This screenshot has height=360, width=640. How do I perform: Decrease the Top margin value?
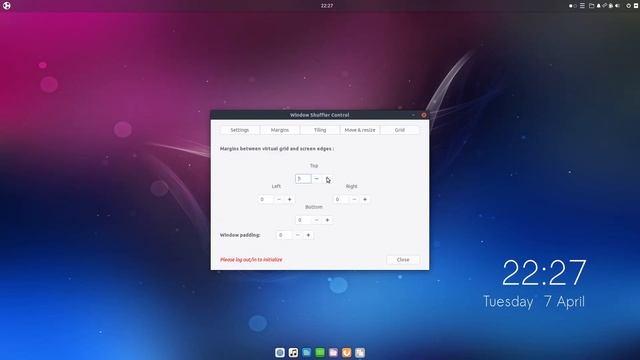(x=316, y=179)
